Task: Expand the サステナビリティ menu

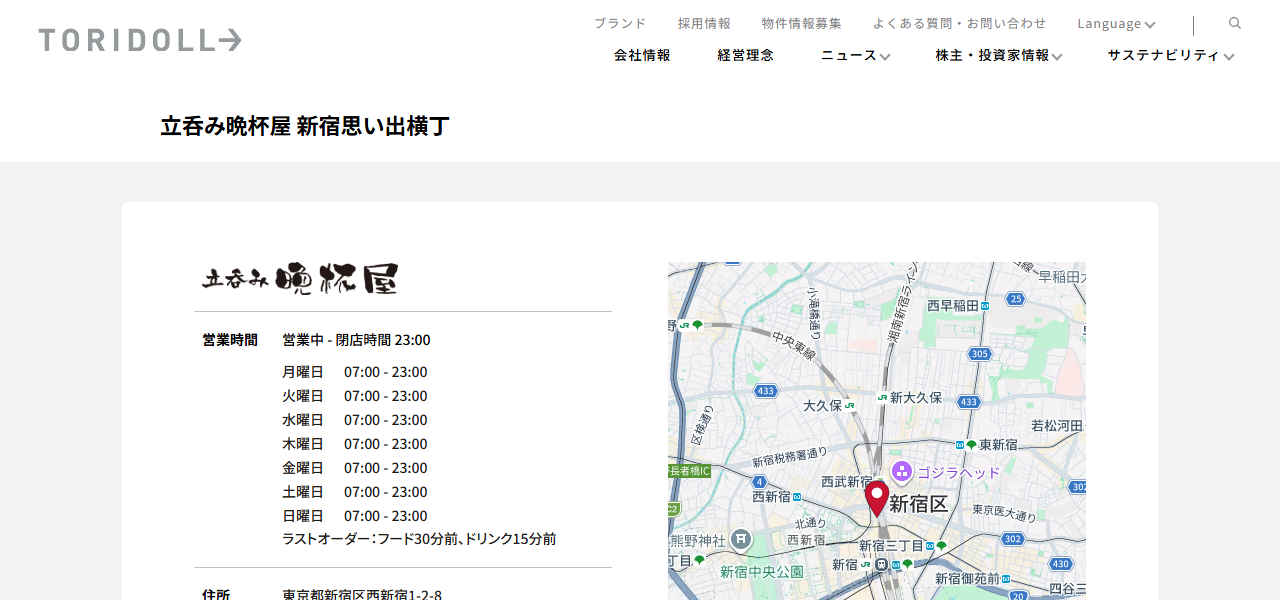Action: click(1171, 56)
